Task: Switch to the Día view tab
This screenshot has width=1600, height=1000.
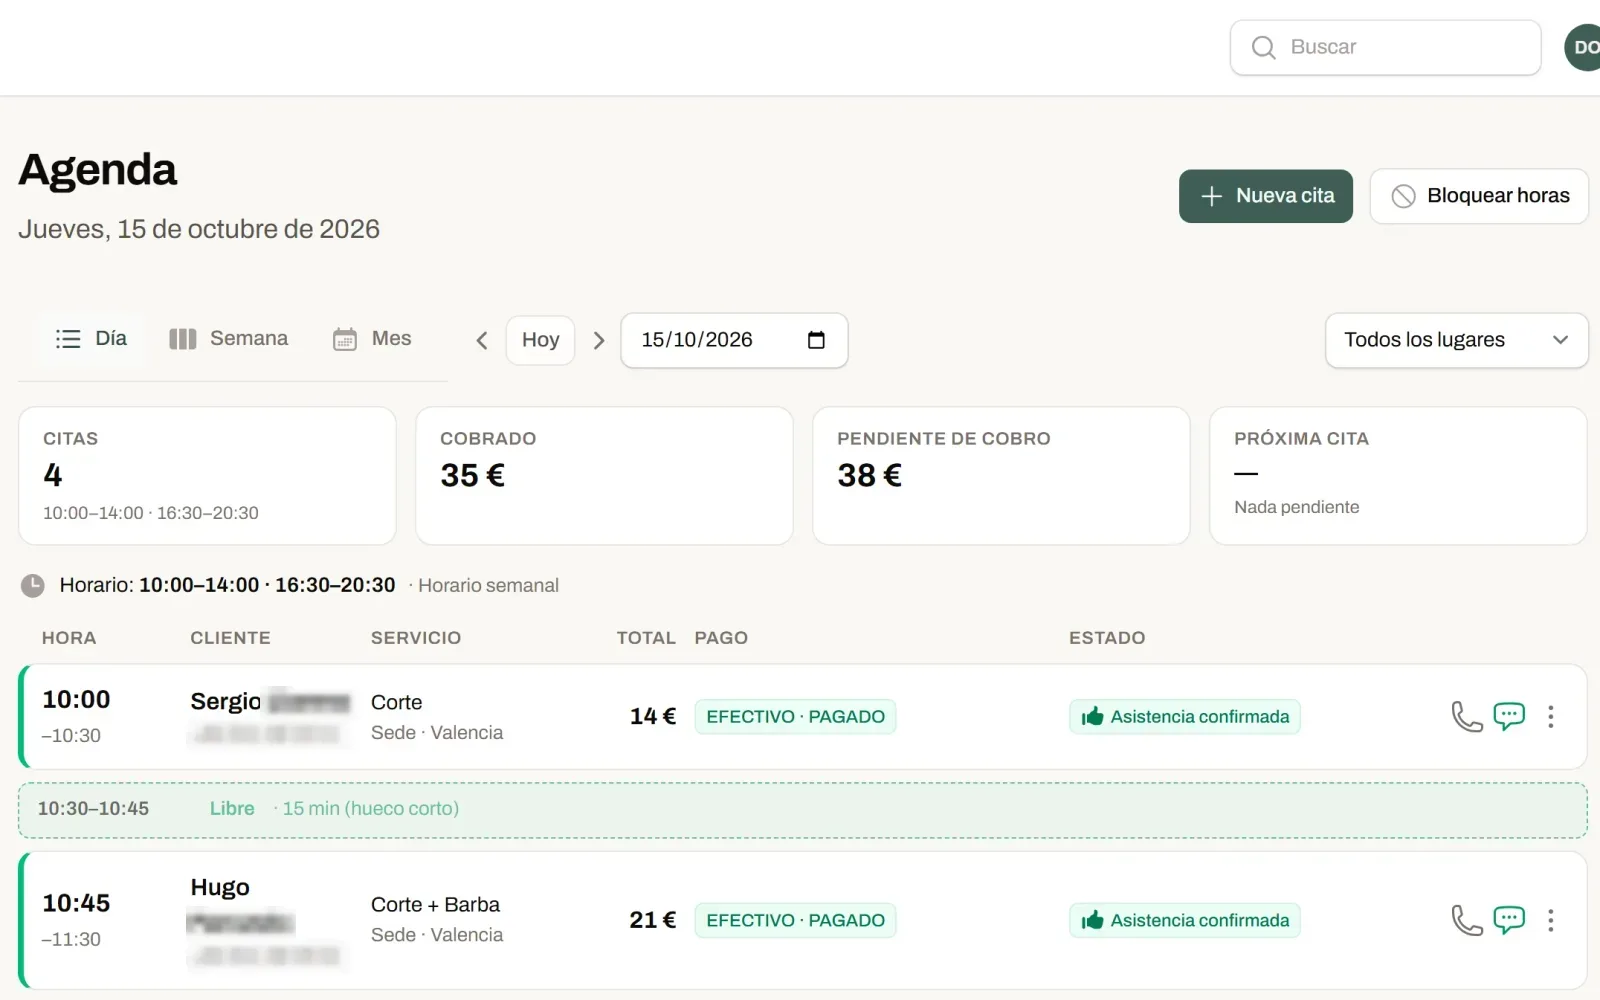Action: click(91, 339)
